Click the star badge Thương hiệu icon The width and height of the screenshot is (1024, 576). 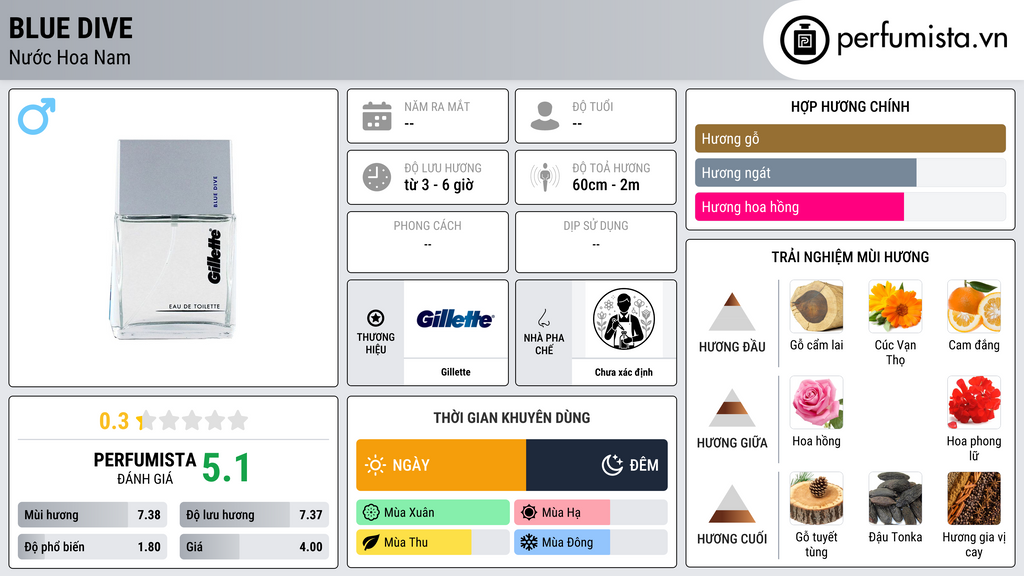click(376, 318)
